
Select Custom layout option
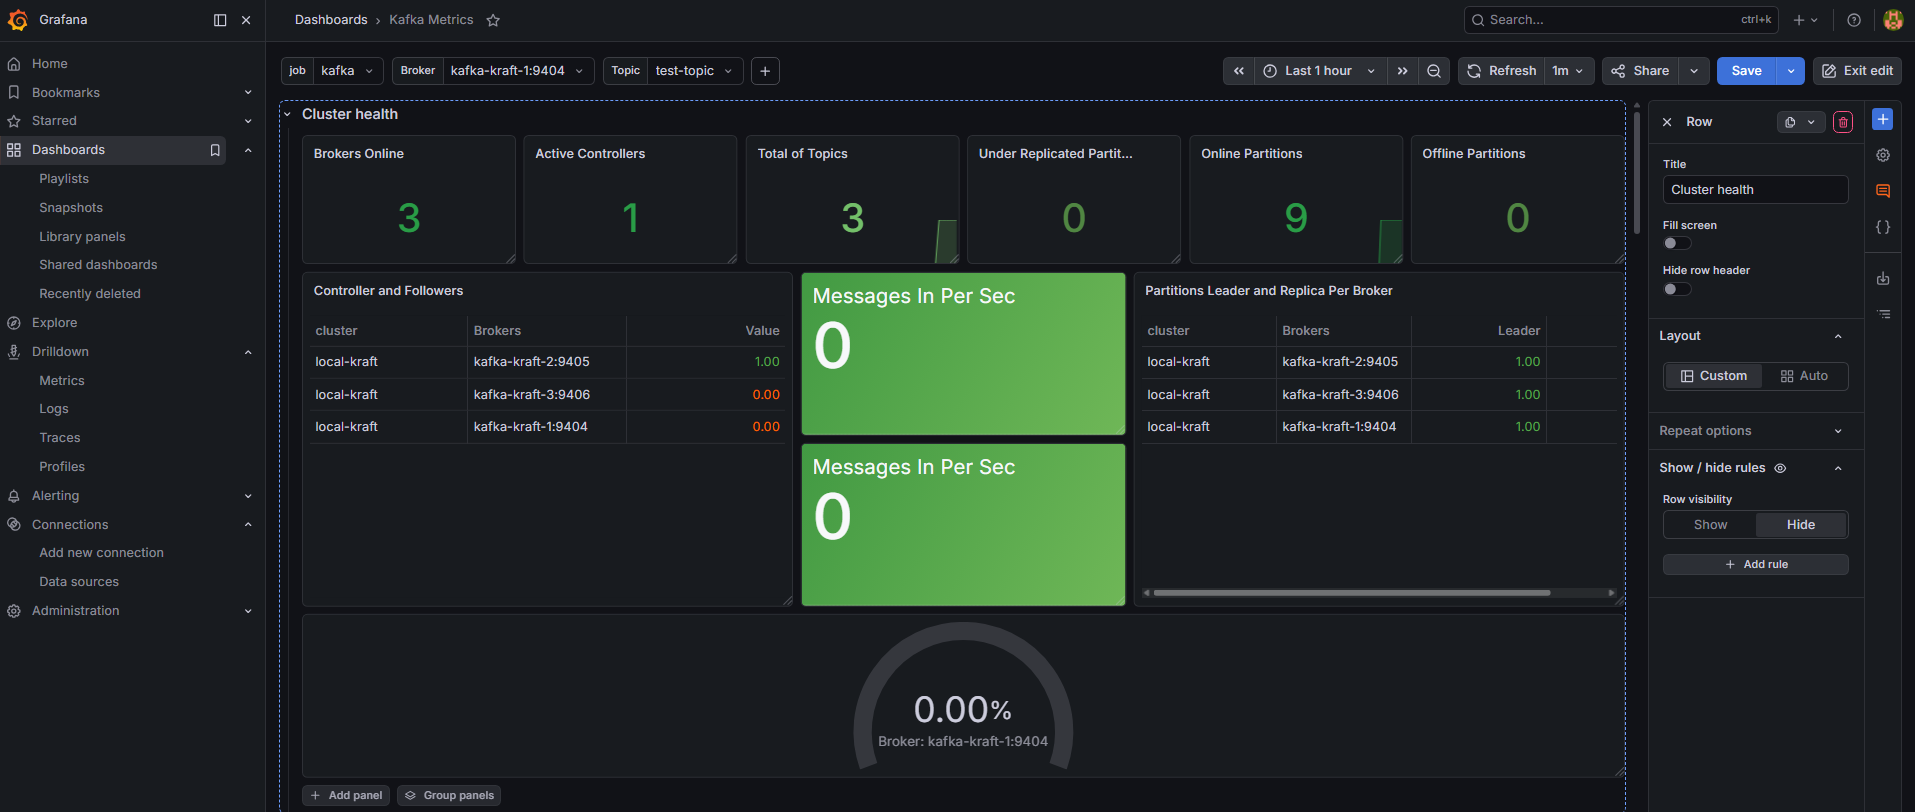(x=1714, y=376)
